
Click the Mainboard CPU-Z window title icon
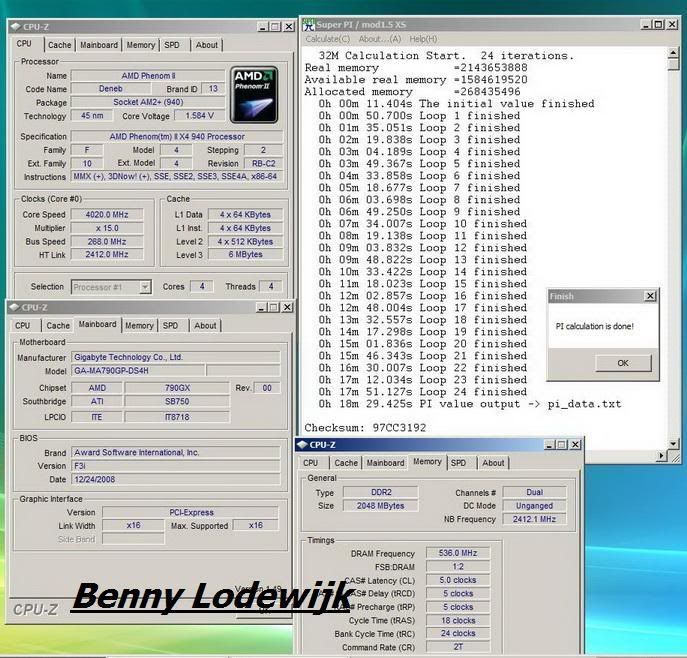pos(14,307)
